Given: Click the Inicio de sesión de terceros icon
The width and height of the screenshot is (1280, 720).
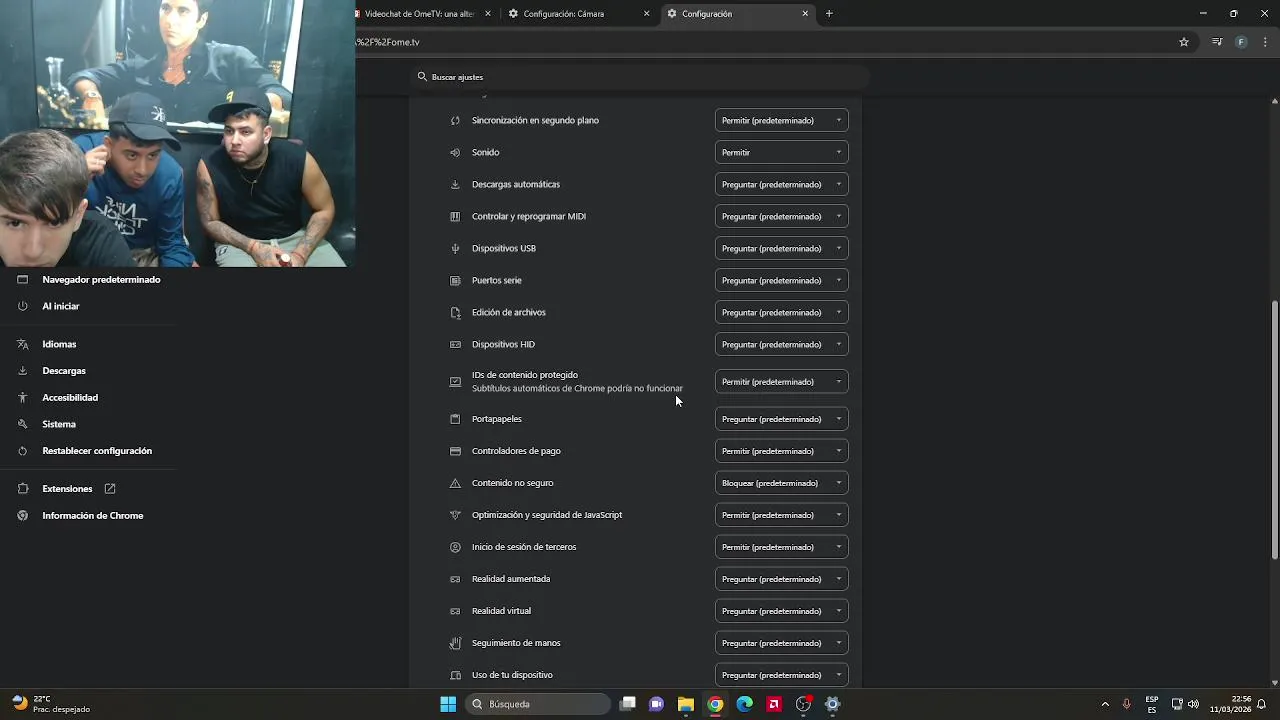Looking at the screenshot, I should (x=455, y=547).
